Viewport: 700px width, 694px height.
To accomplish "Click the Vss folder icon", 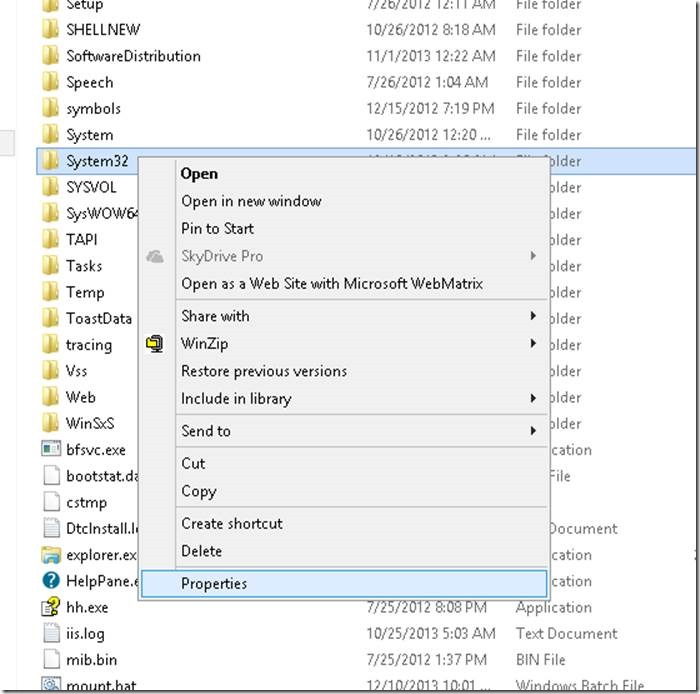I will coord(50,371).
